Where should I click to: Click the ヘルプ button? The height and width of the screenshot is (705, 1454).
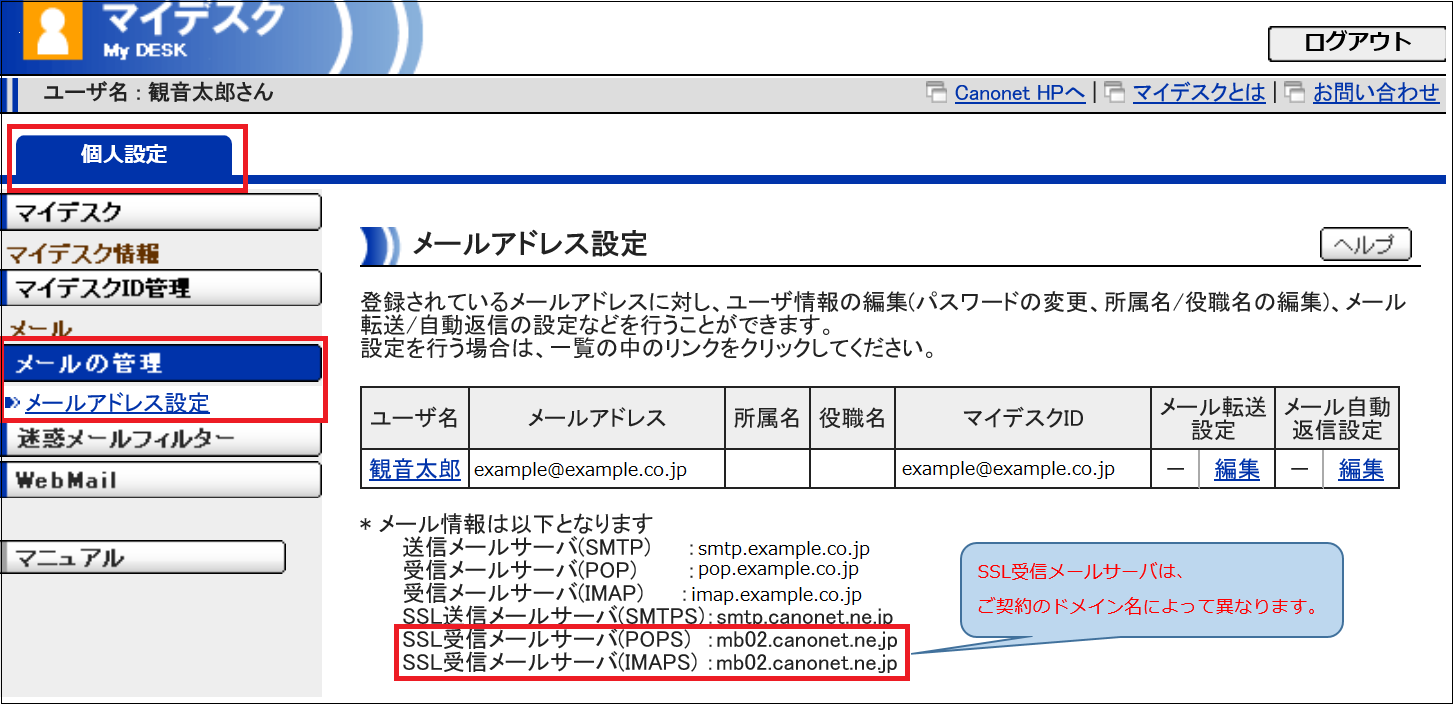tap(1365, 245)
